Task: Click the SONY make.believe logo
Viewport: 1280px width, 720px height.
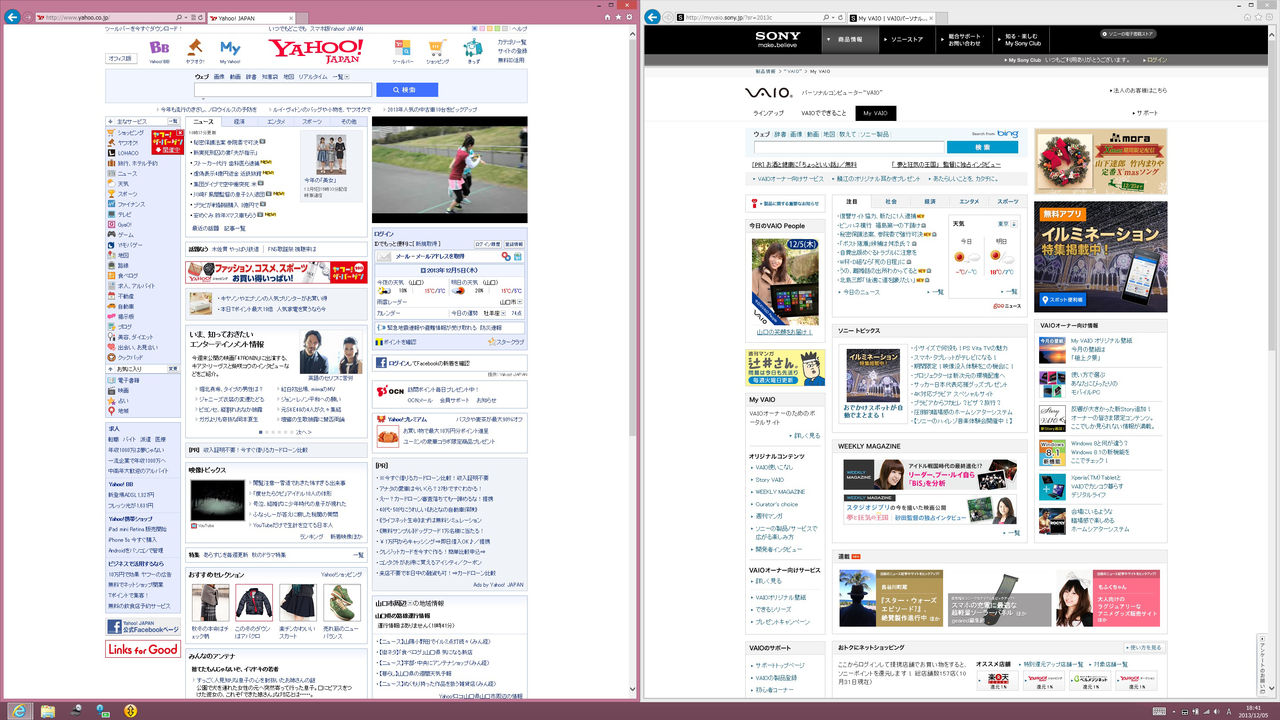Action: pos(777,39)
